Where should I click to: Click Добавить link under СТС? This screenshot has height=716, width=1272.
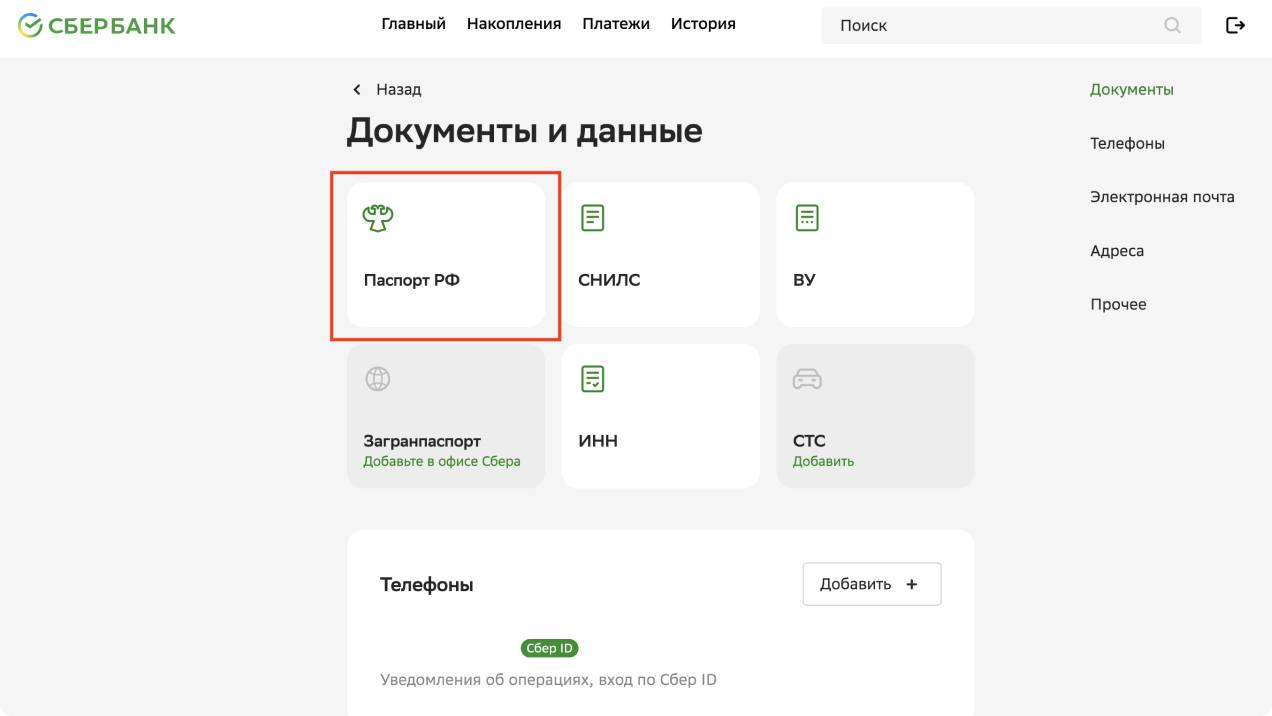click(x=823, y=462)
